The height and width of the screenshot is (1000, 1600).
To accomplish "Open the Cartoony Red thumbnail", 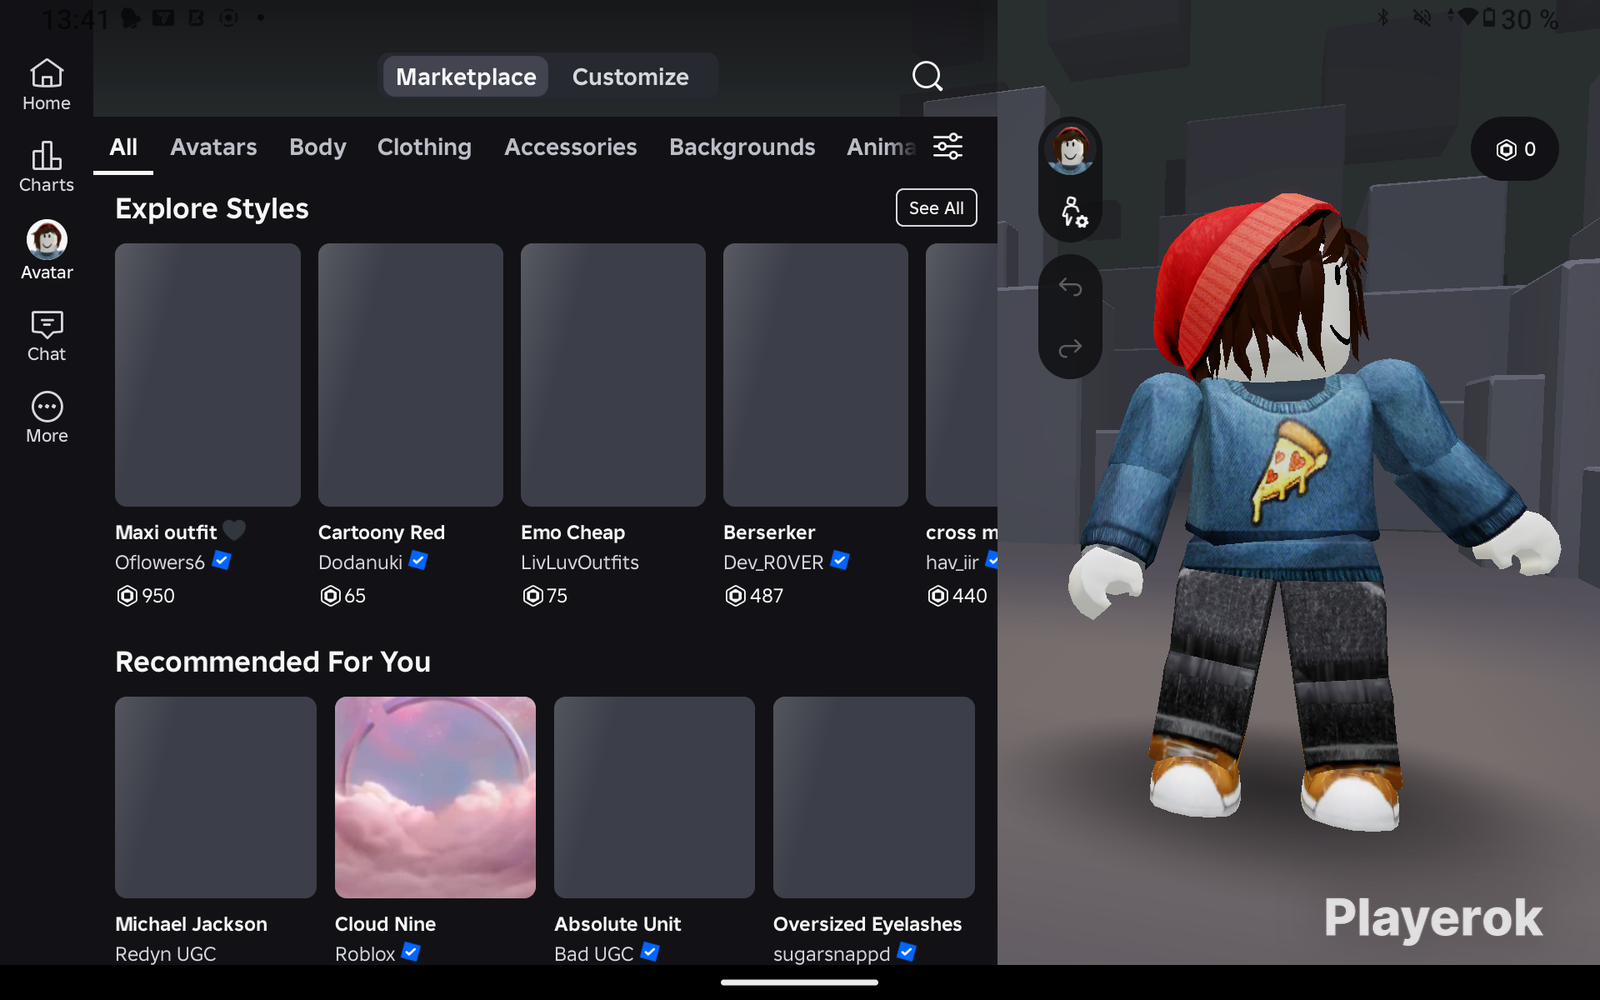I will point(410,375).
